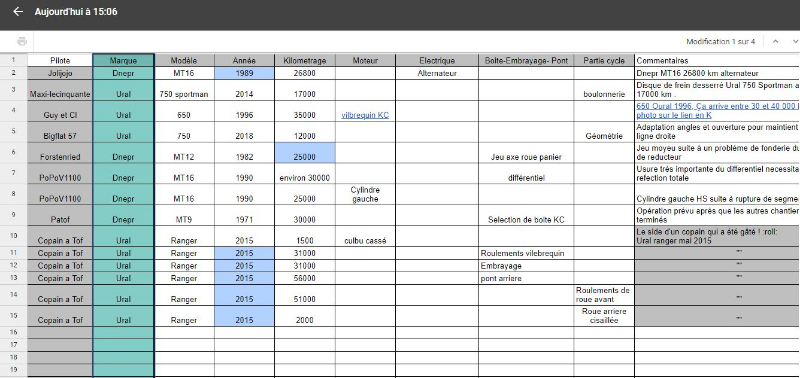Select row header 10
Screen dimensions: 800x378
coord(14,237)
